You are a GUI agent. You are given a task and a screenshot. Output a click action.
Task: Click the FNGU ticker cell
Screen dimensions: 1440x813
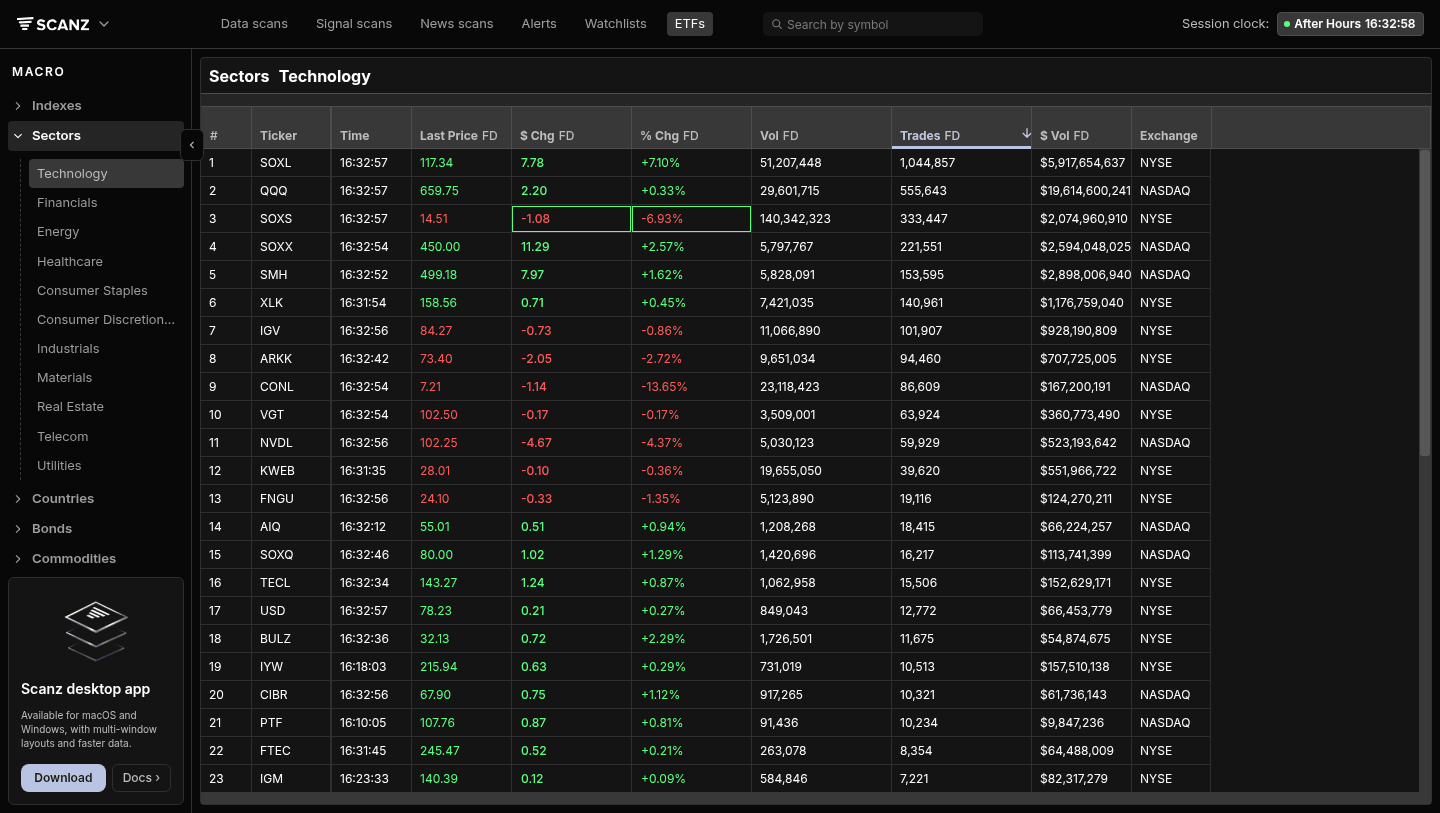pyautogui.click(x=291, y=499)
